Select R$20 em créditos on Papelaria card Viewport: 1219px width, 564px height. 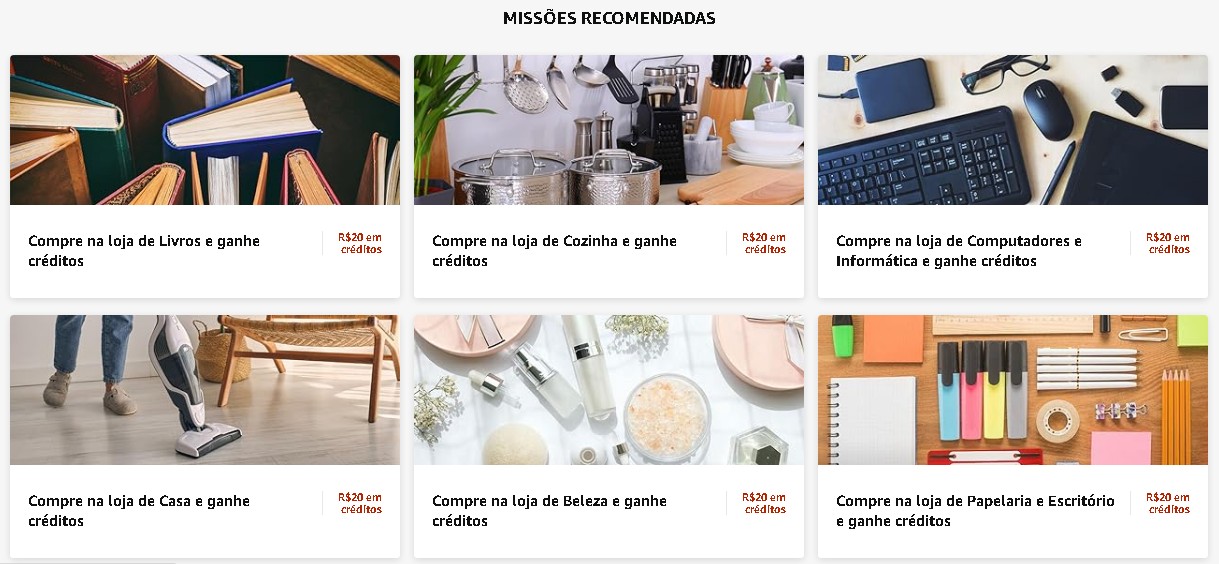(x=1168, y=503)
